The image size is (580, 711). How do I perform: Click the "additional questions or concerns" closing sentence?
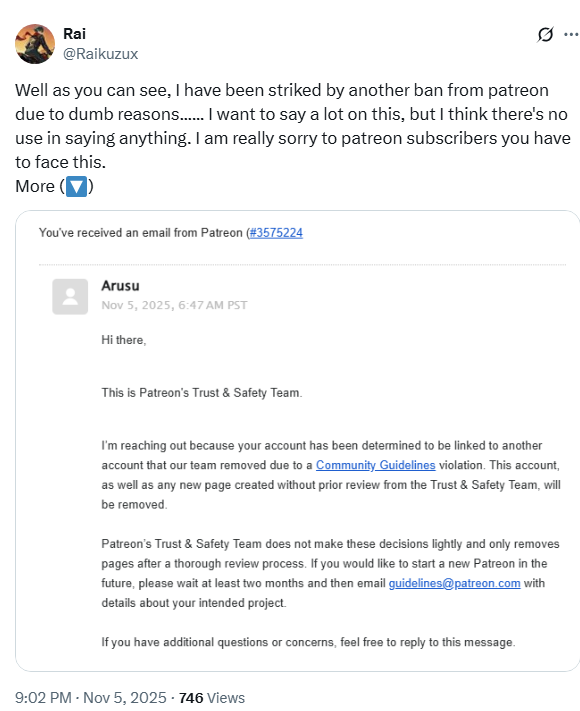click(x=308, y=642)
